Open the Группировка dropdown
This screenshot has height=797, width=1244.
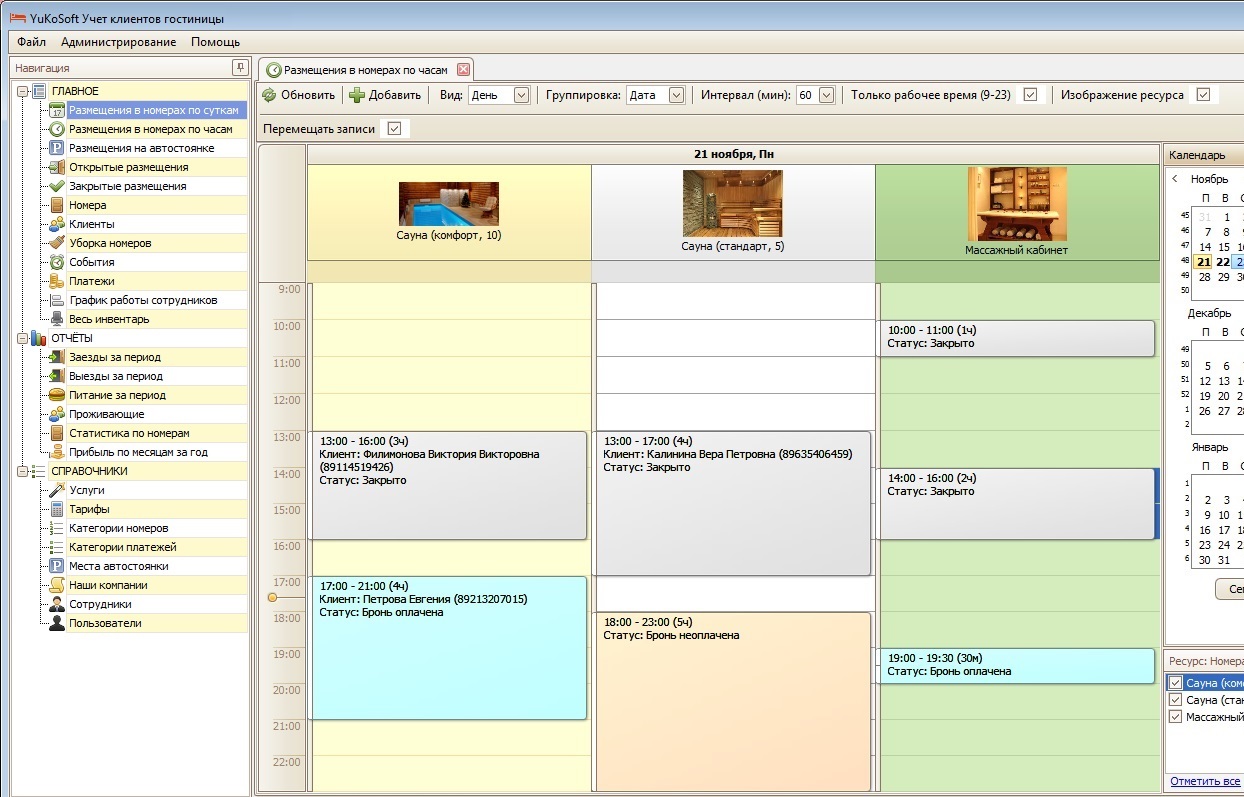[676, 95]
